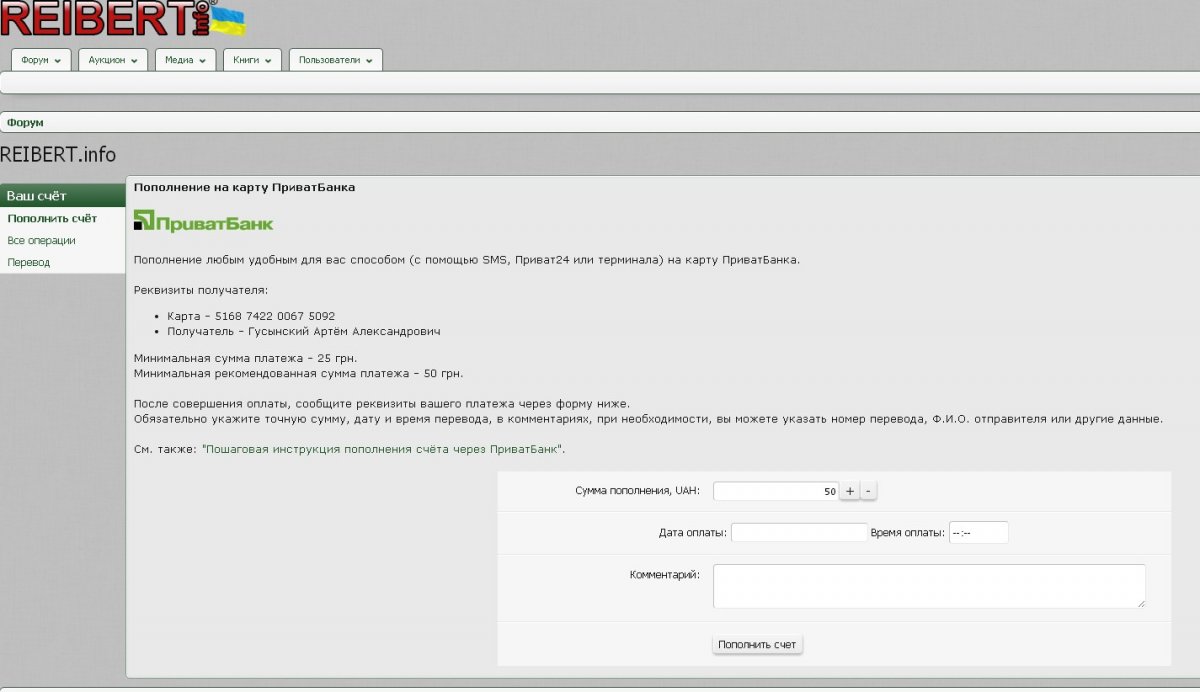Focus the Дата оплаты date field
The height and width of the screenshot is (692, 1200).
(799, 532)
